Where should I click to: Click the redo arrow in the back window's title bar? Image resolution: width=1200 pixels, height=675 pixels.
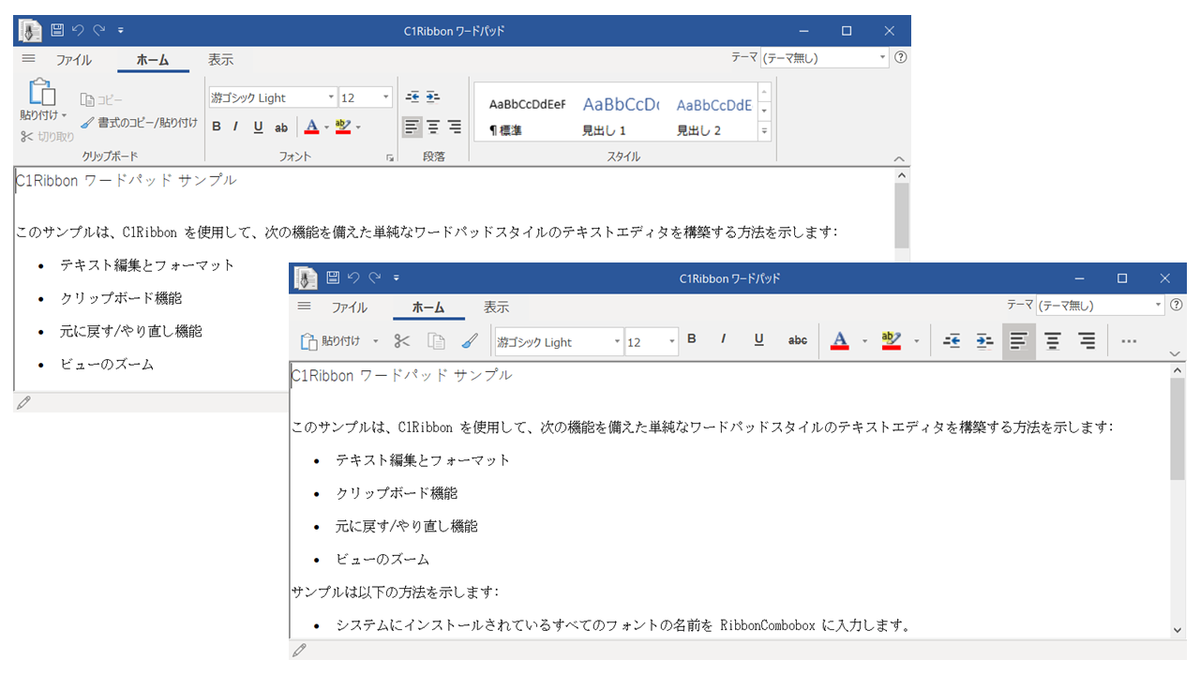tap(99, 30)
